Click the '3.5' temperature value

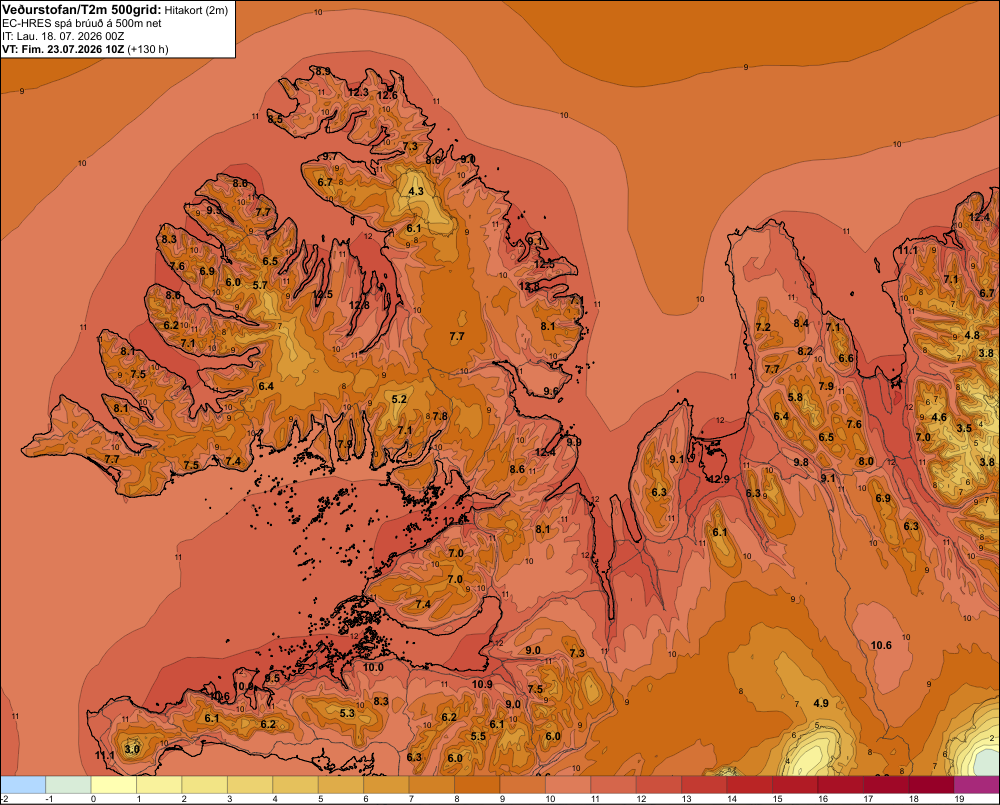964,428
